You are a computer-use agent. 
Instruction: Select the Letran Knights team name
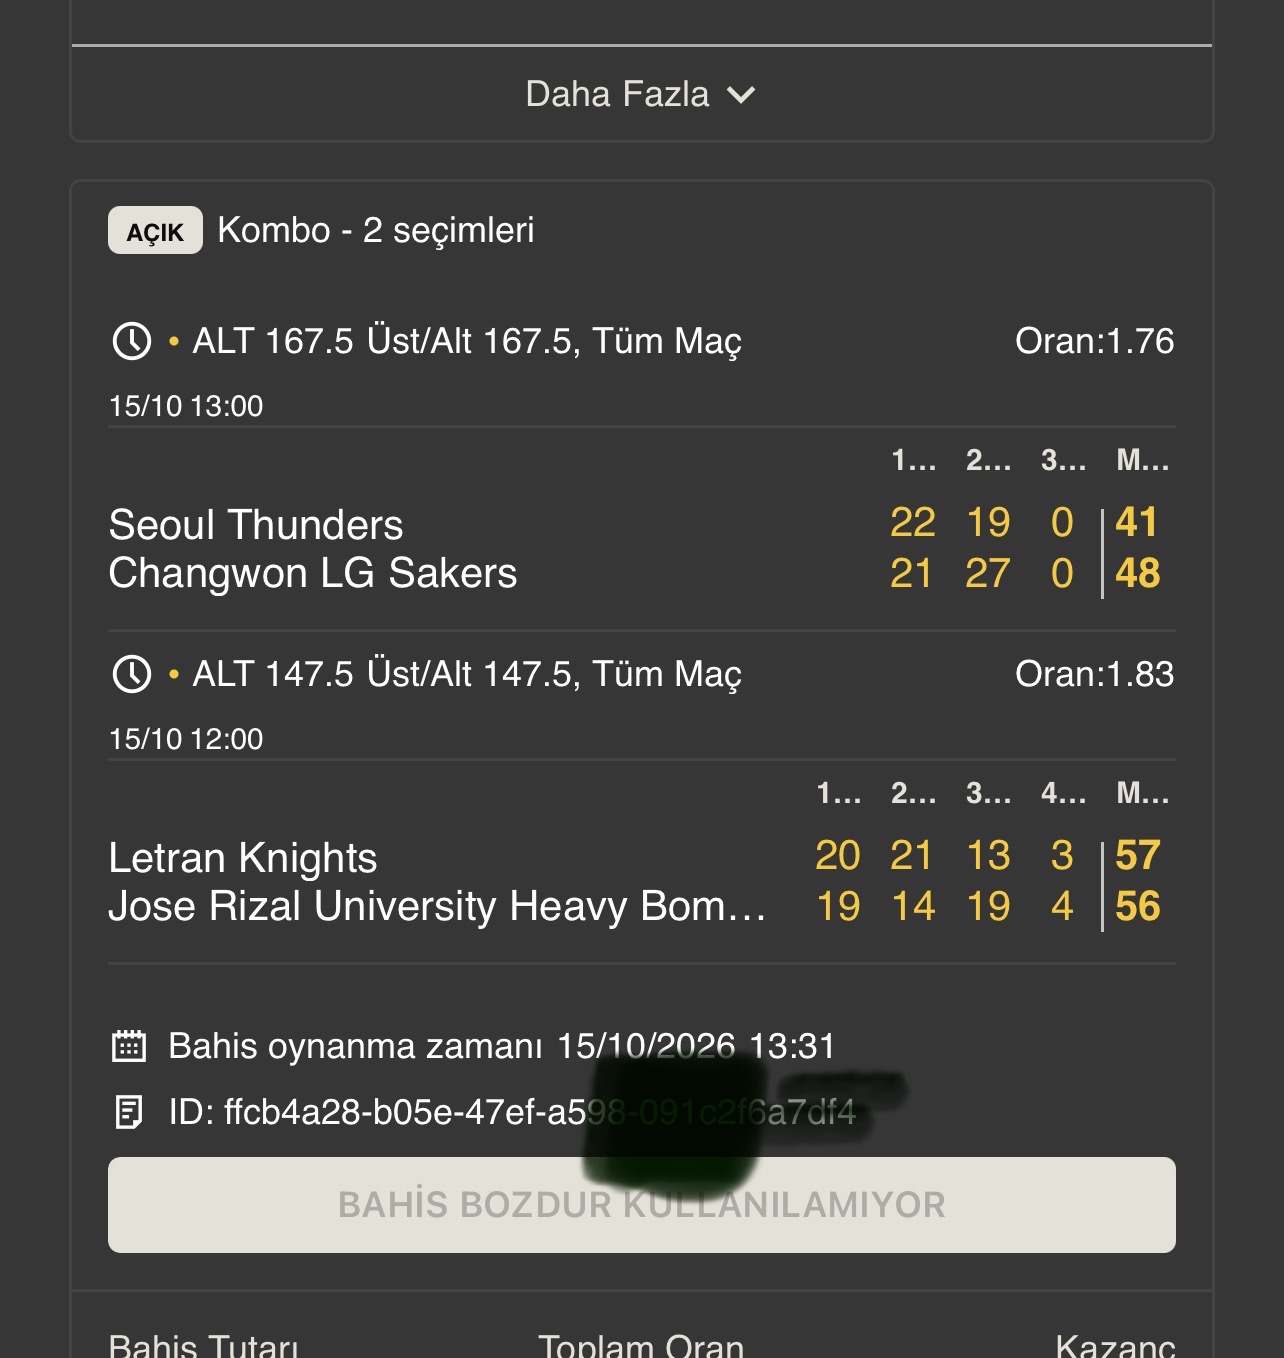coord(243,858)
